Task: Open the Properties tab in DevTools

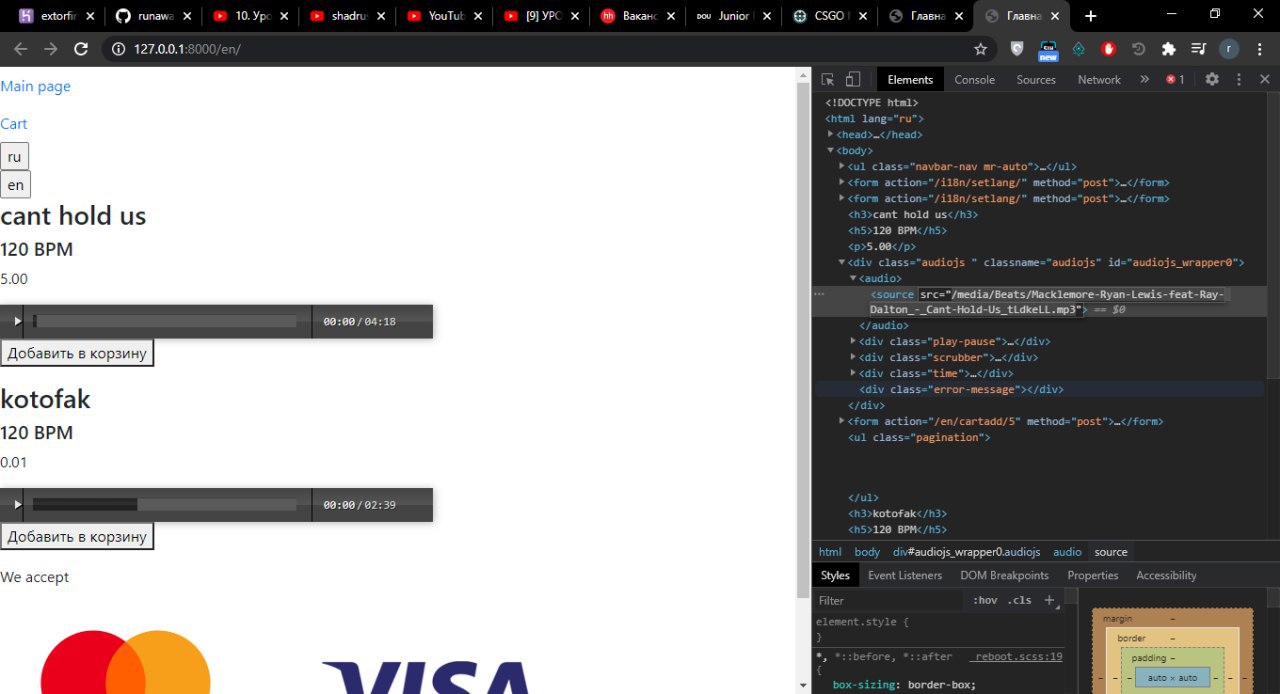Action: point(1092,575)
